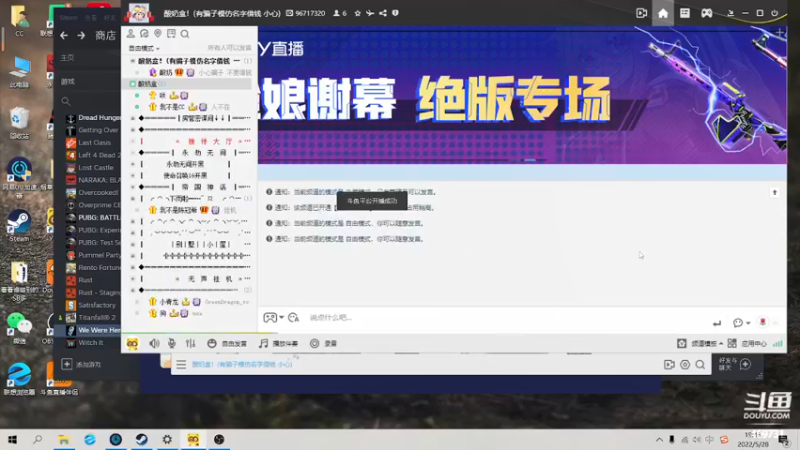
Task: Click the blue channel name link in lower strip
Action: [x=242, y=364]
